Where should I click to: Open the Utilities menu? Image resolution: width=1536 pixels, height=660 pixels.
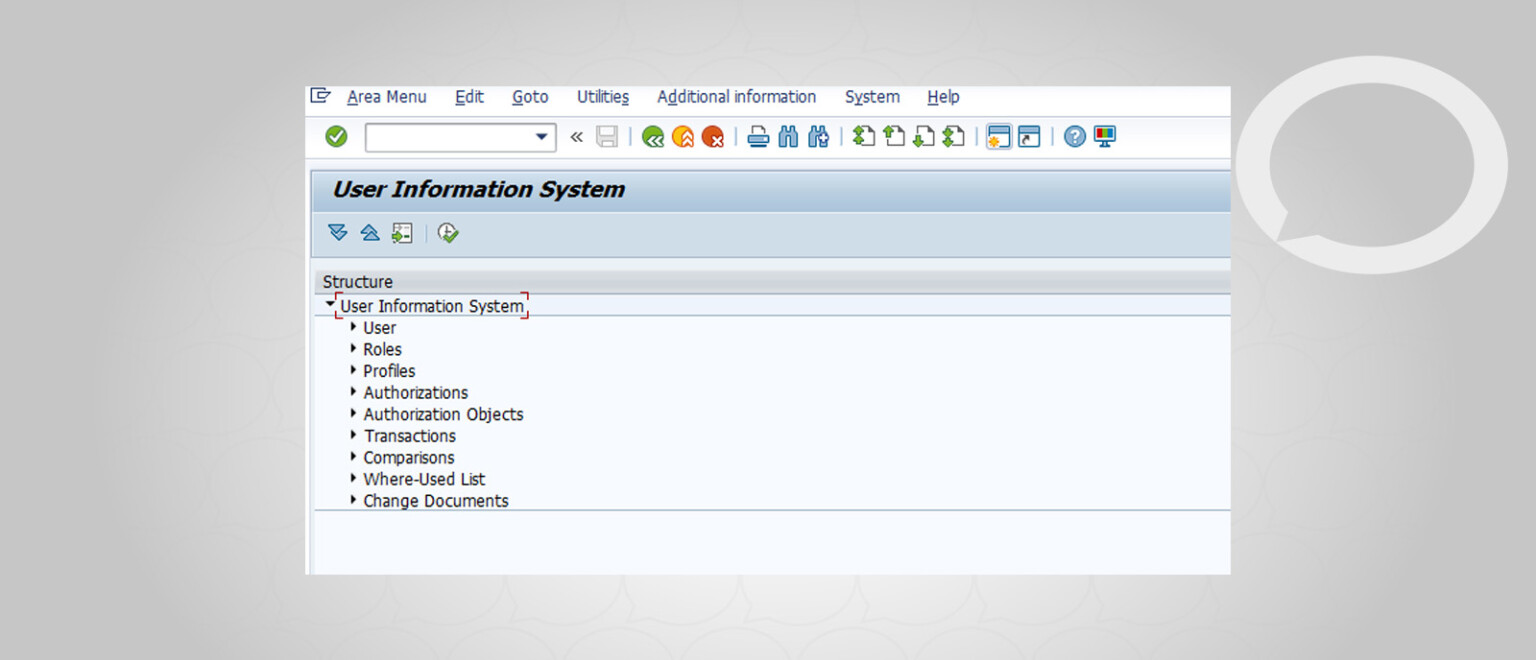coord(602,97)
